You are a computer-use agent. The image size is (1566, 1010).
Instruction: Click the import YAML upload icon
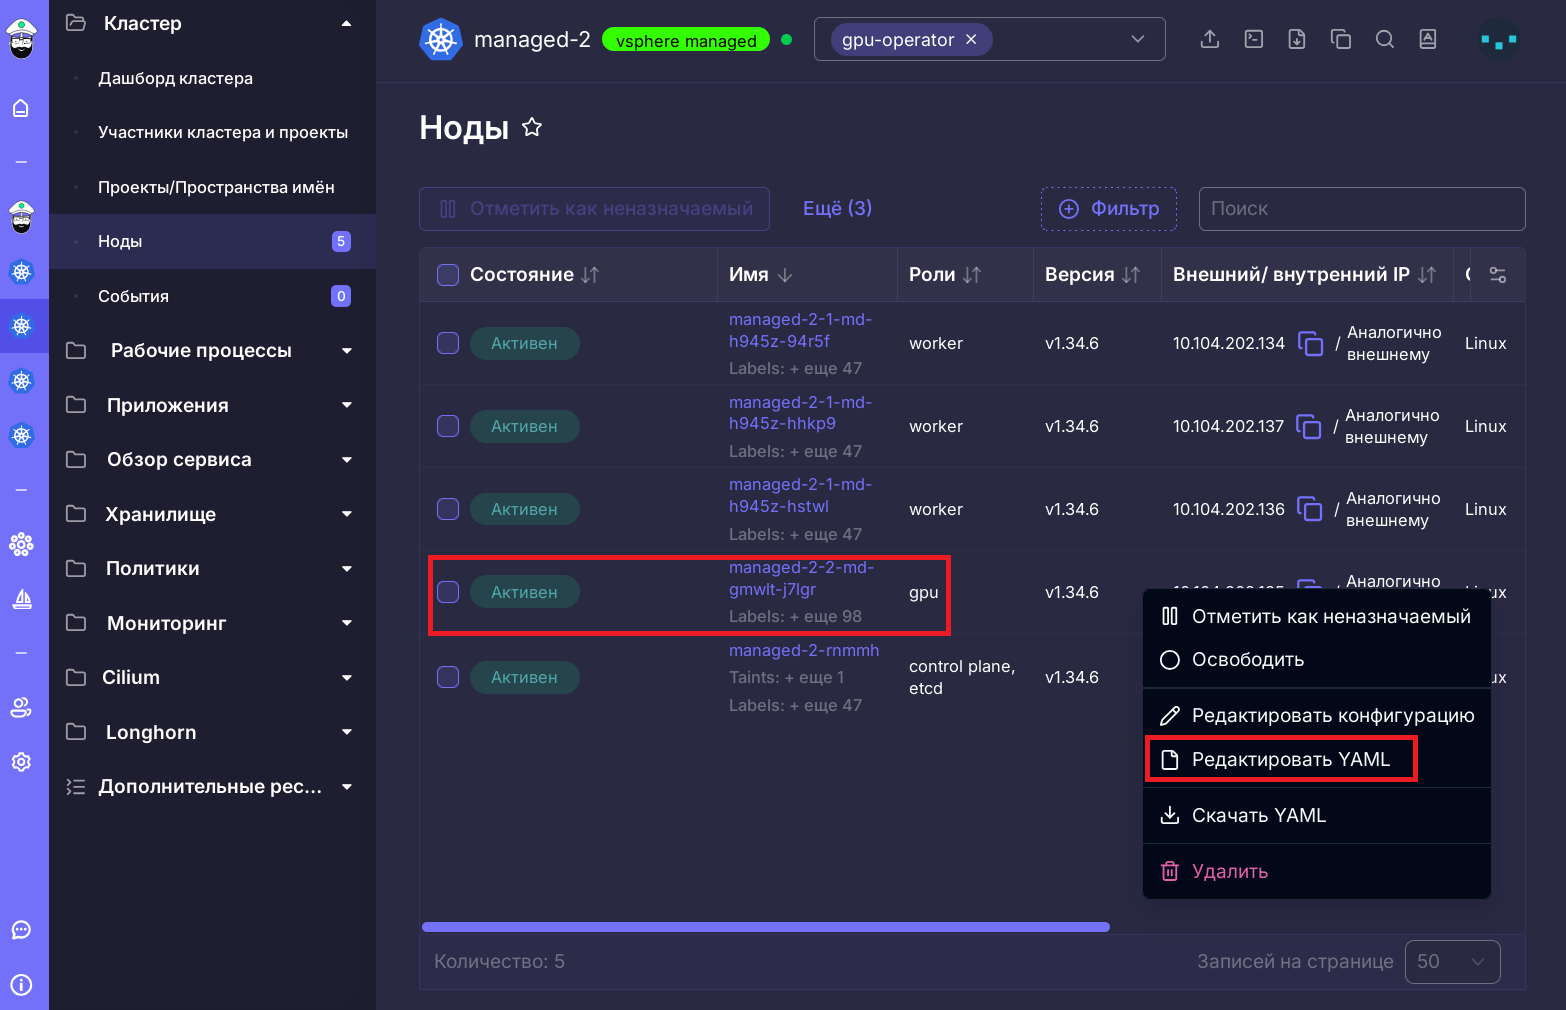(1209, 39)
